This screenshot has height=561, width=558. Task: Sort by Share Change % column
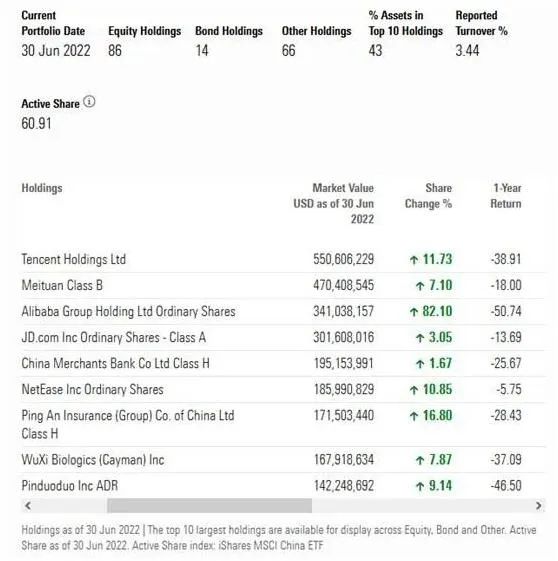pyautogui.click(x=429, y=196)
